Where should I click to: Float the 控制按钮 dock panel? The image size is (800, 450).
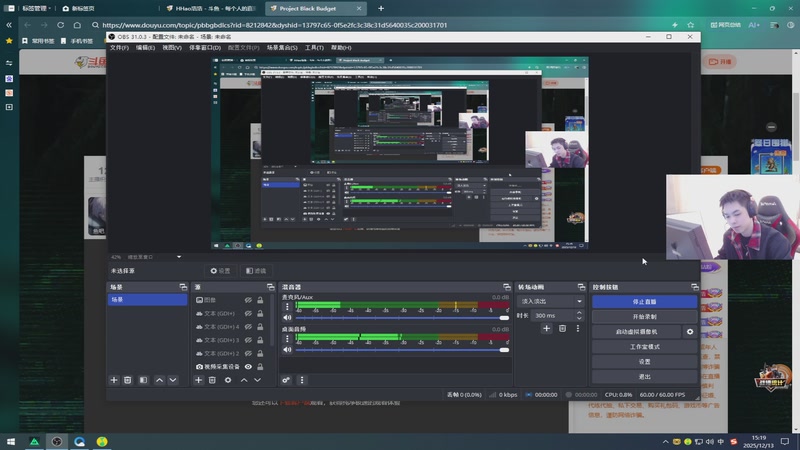694,287
